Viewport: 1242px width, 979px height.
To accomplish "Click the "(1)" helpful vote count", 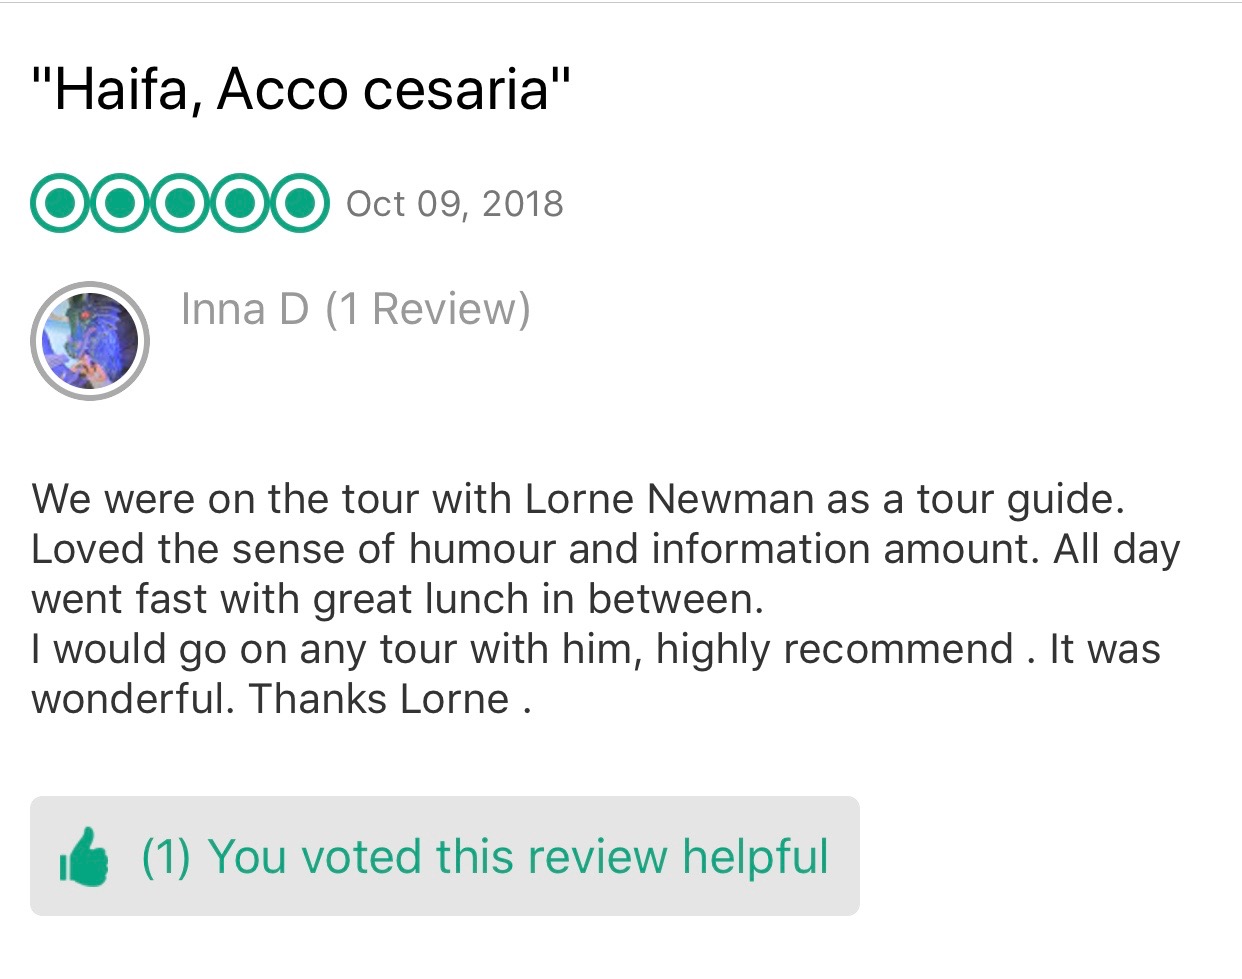I will [x=166, y=857].
